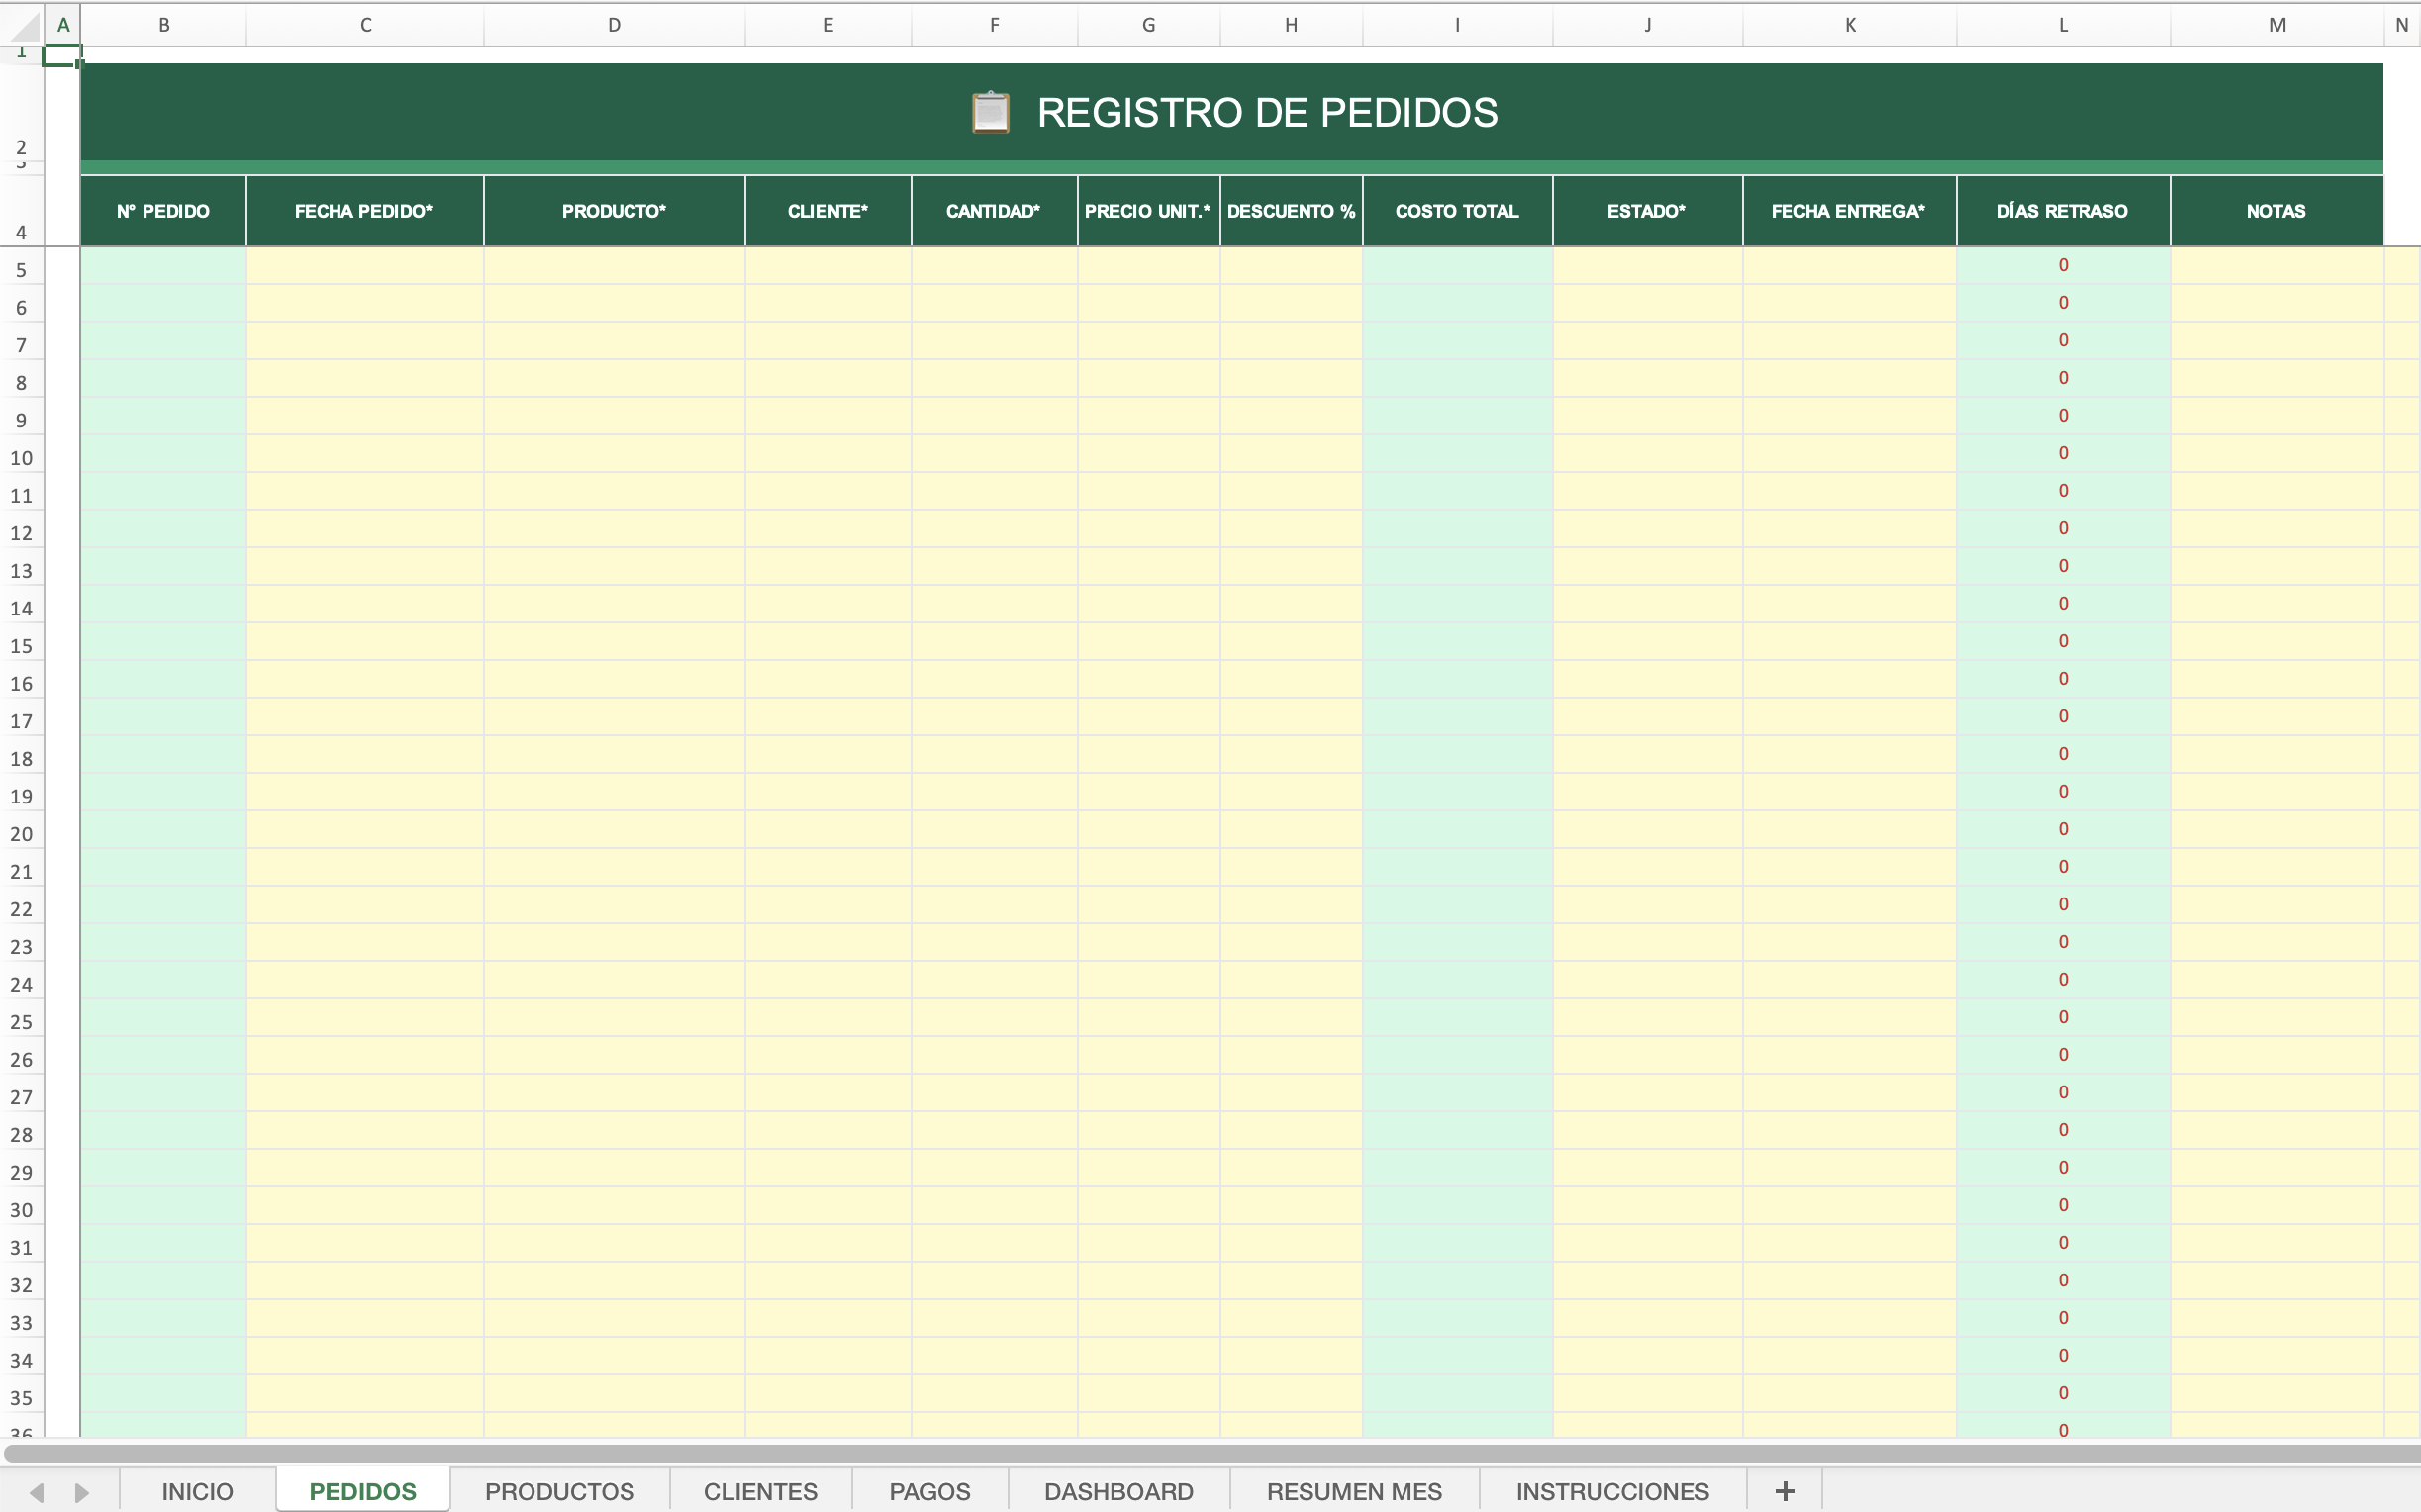Switch to the INICIO sheet tab

197,1491
